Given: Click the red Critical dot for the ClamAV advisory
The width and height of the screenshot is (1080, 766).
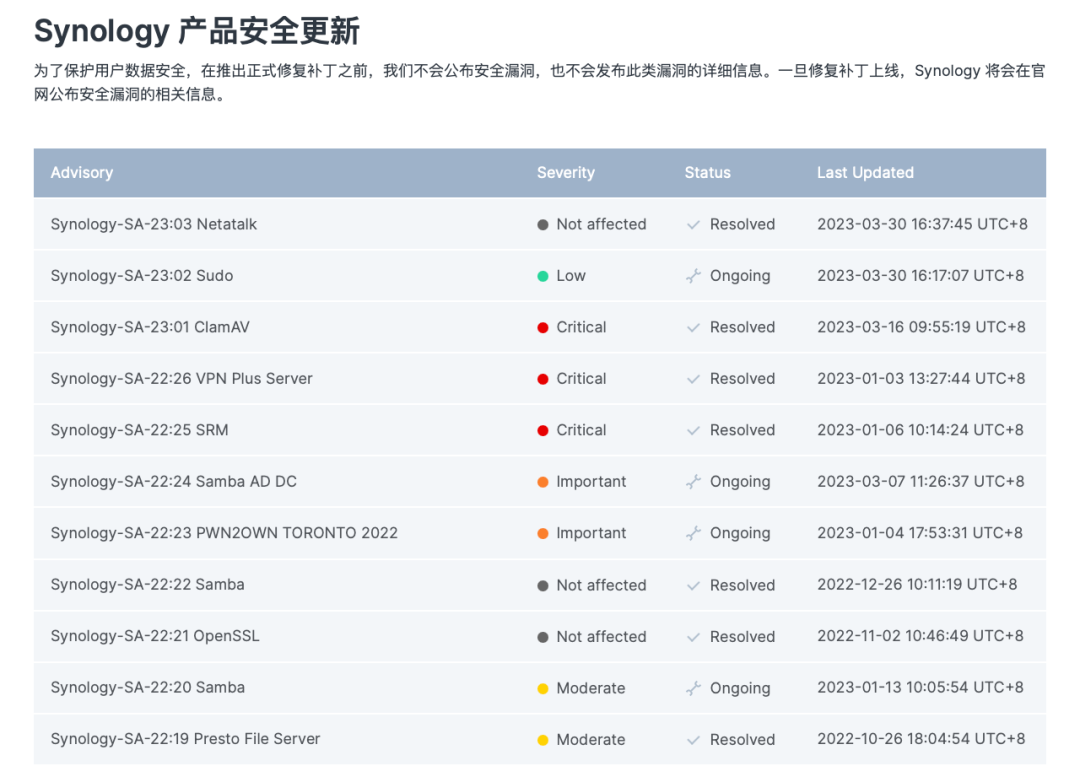Looking at the screenshot, I should (541, 327).
